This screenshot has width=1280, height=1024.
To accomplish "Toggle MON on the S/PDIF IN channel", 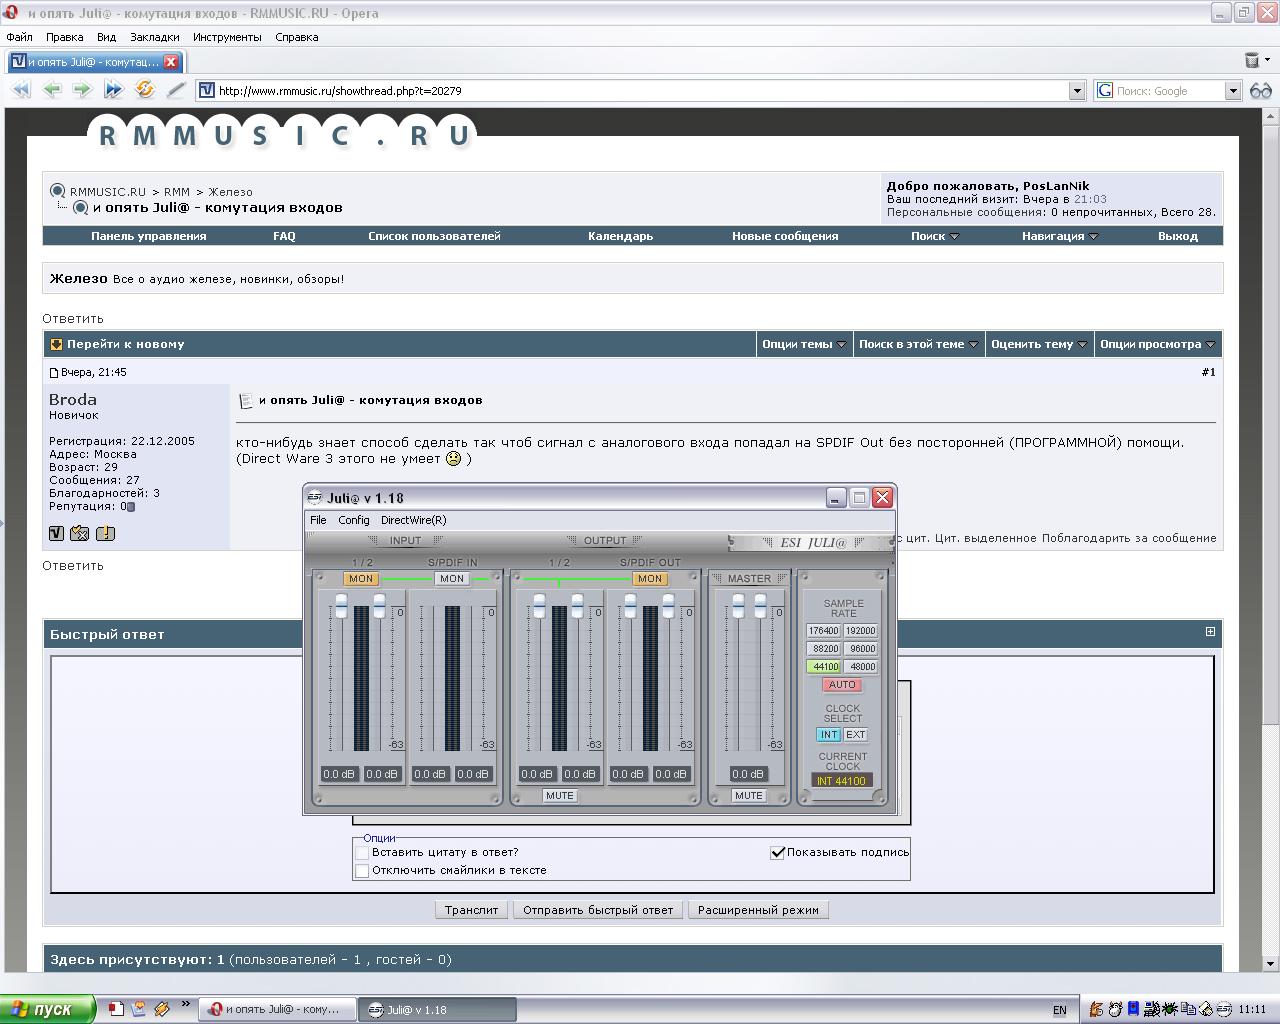I will click(x=452, y=579).
